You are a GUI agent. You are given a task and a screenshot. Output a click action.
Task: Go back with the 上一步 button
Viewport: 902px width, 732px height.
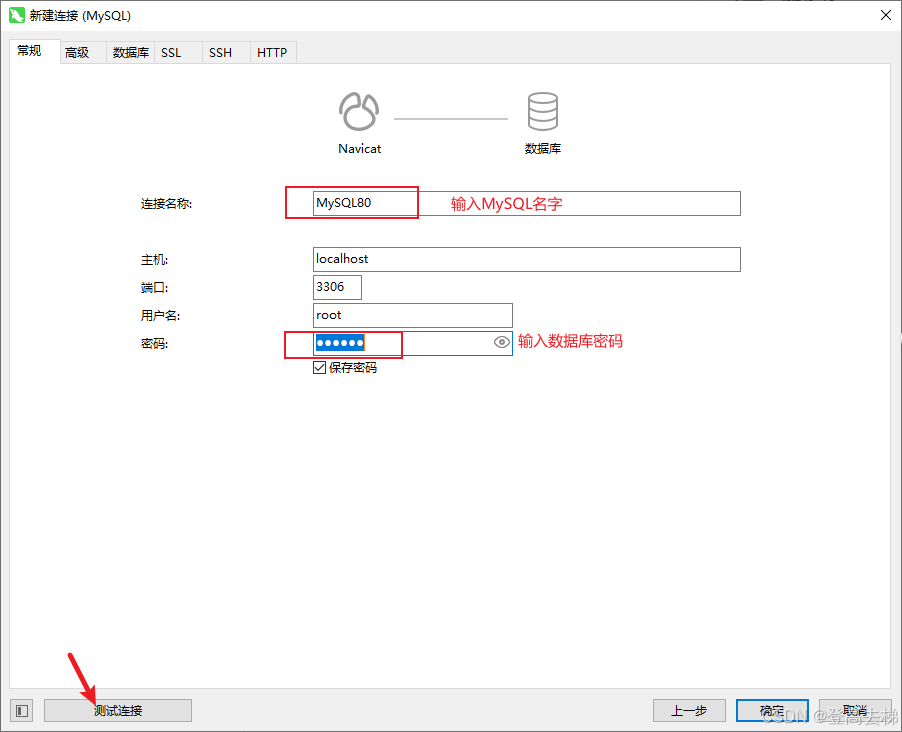coord(689,711)
